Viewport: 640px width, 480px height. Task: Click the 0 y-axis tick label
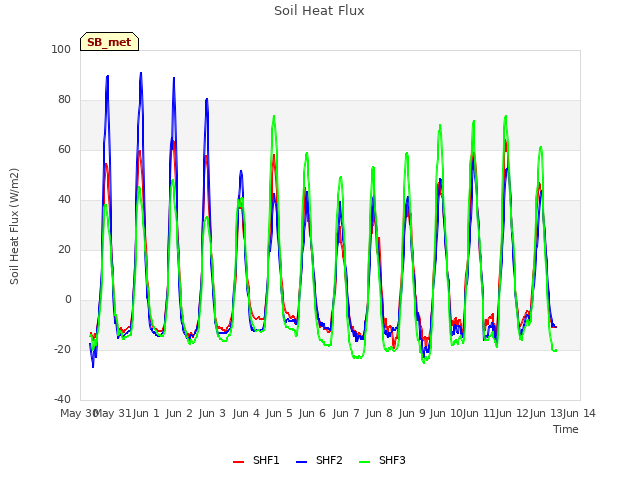(x=68, y=300)
